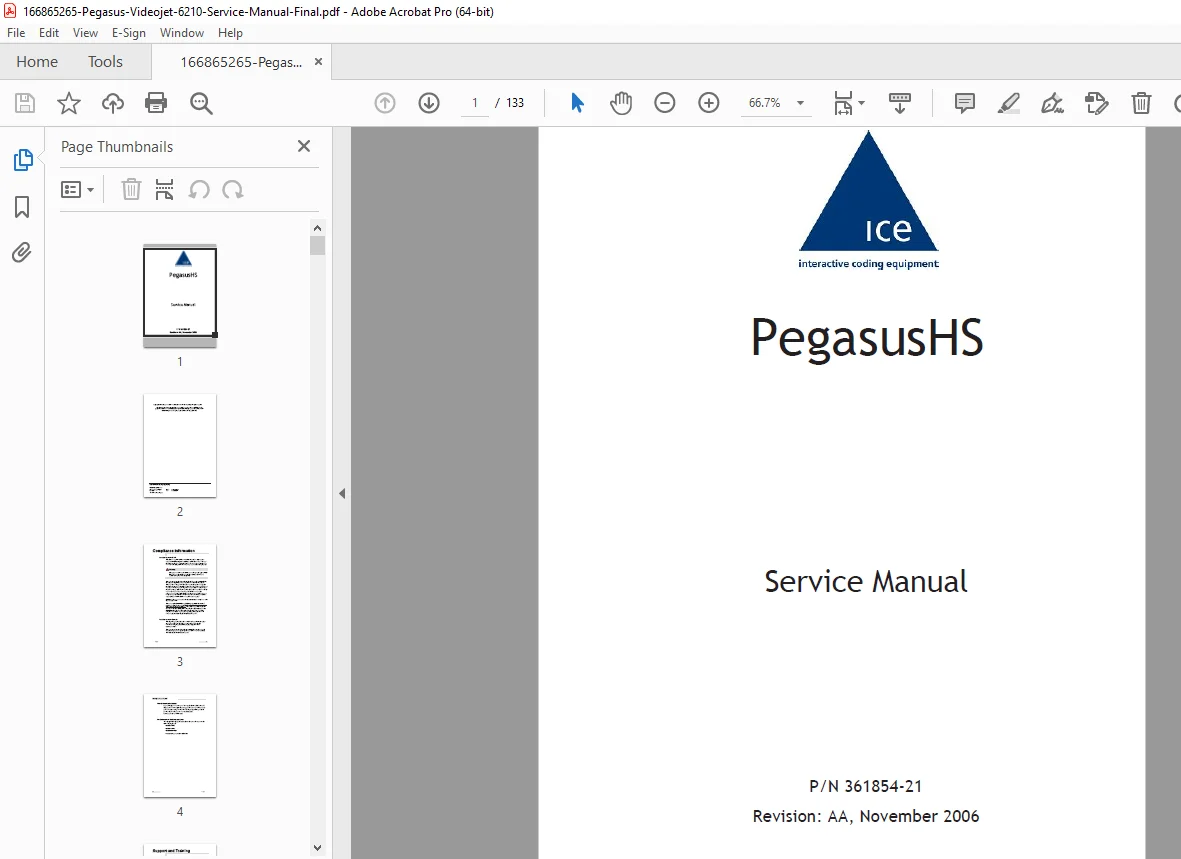Open the read mode keyboard icon
This screenshot has height=859, width=1181.
point(899,103)
